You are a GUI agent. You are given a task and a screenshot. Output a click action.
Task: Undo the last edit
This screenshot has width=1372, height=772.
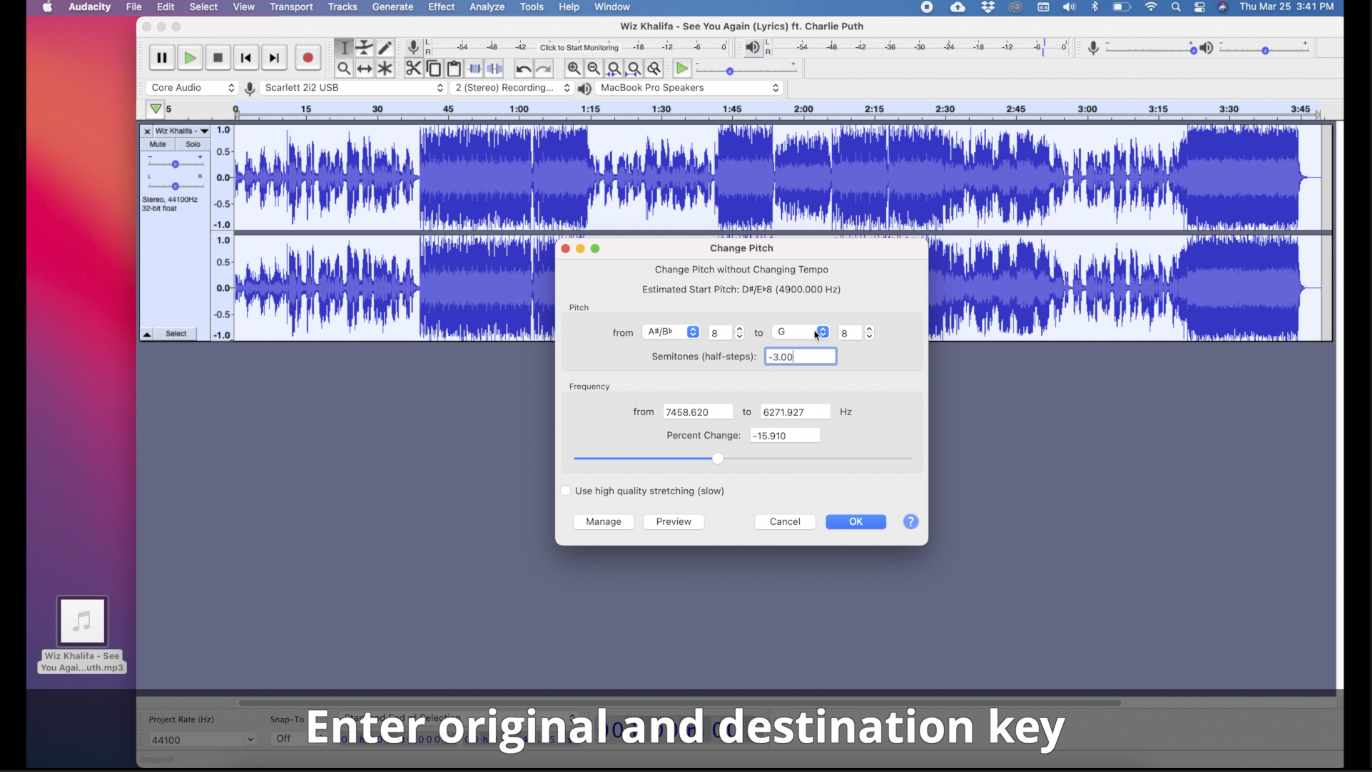[x=522, y=68]
